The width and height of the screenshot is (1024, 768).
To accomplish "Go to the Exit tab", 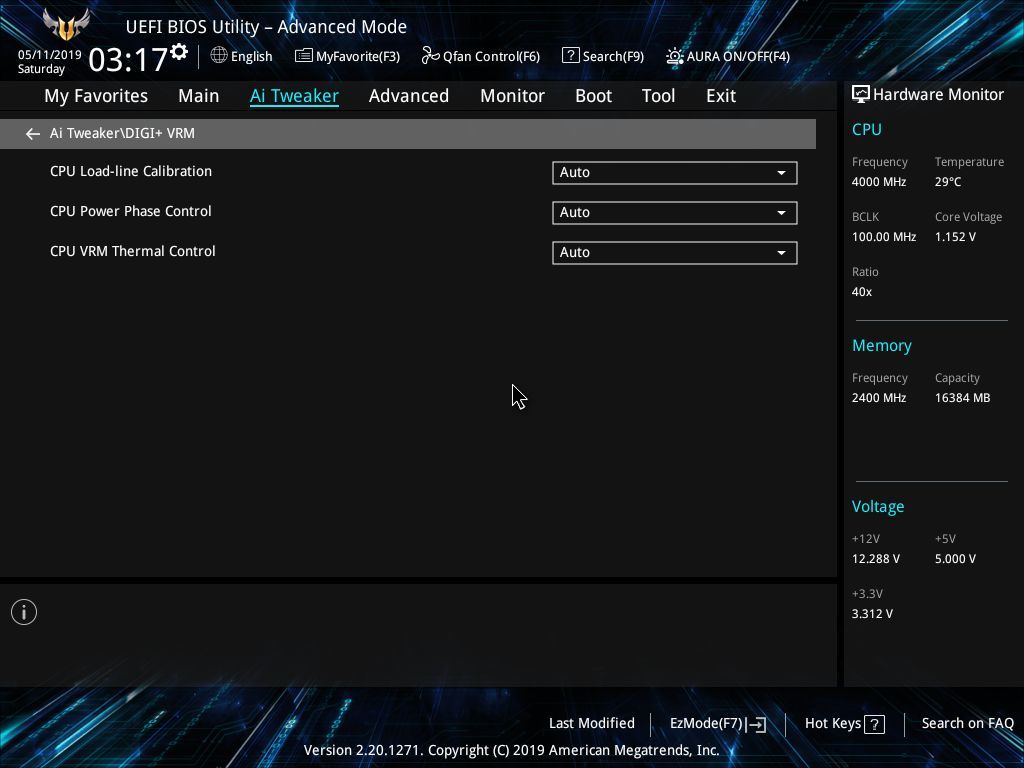I will point(721,96).
